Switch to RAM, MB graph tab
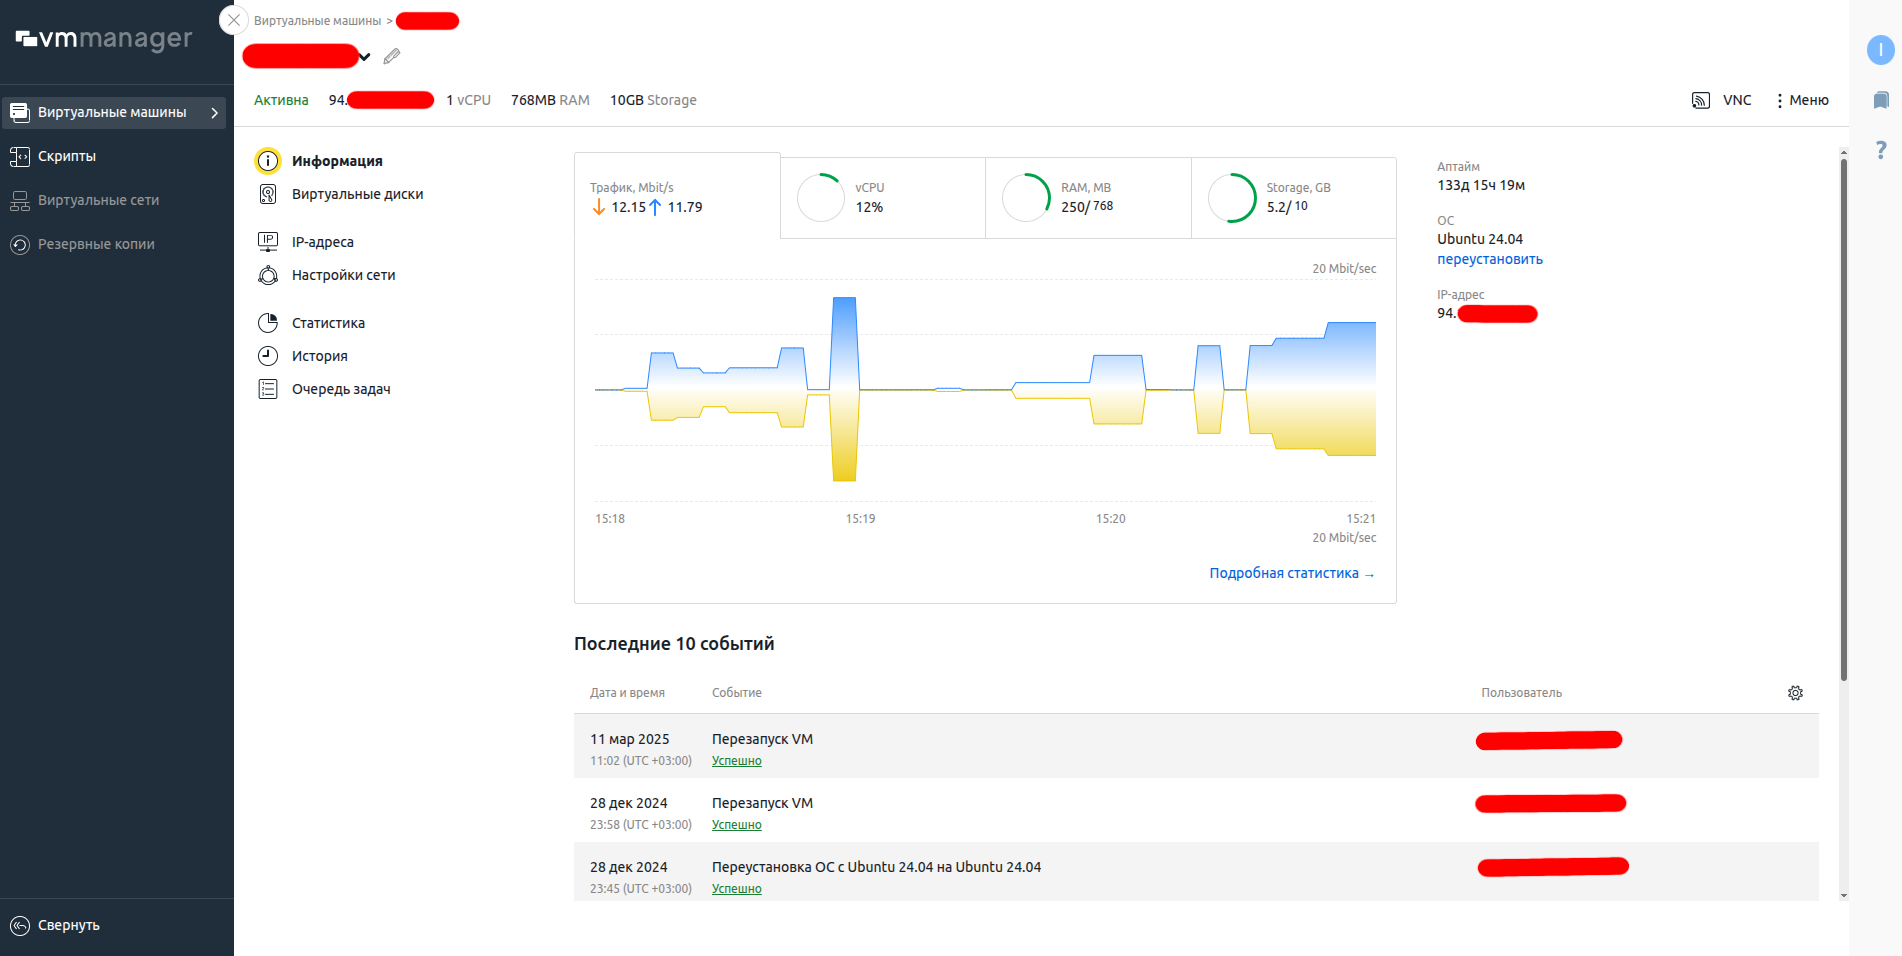Image resolution: width=1902 pixels, height=956 pixels. (1087, 198)
